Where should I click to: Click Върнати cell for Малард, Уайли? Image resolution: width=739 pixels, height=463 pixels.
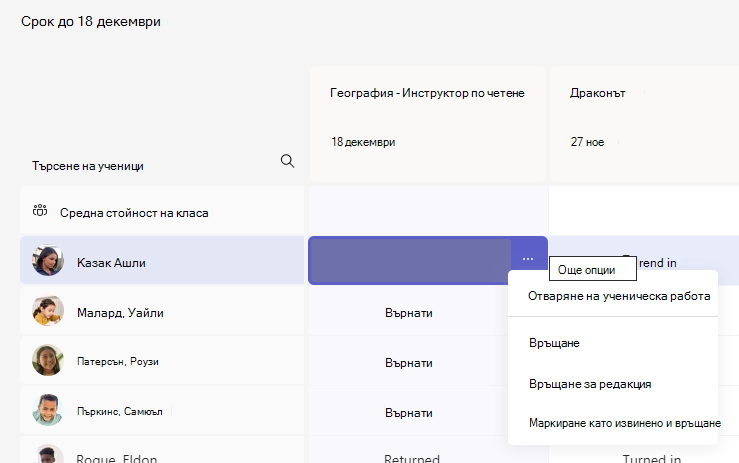point(409,313)
